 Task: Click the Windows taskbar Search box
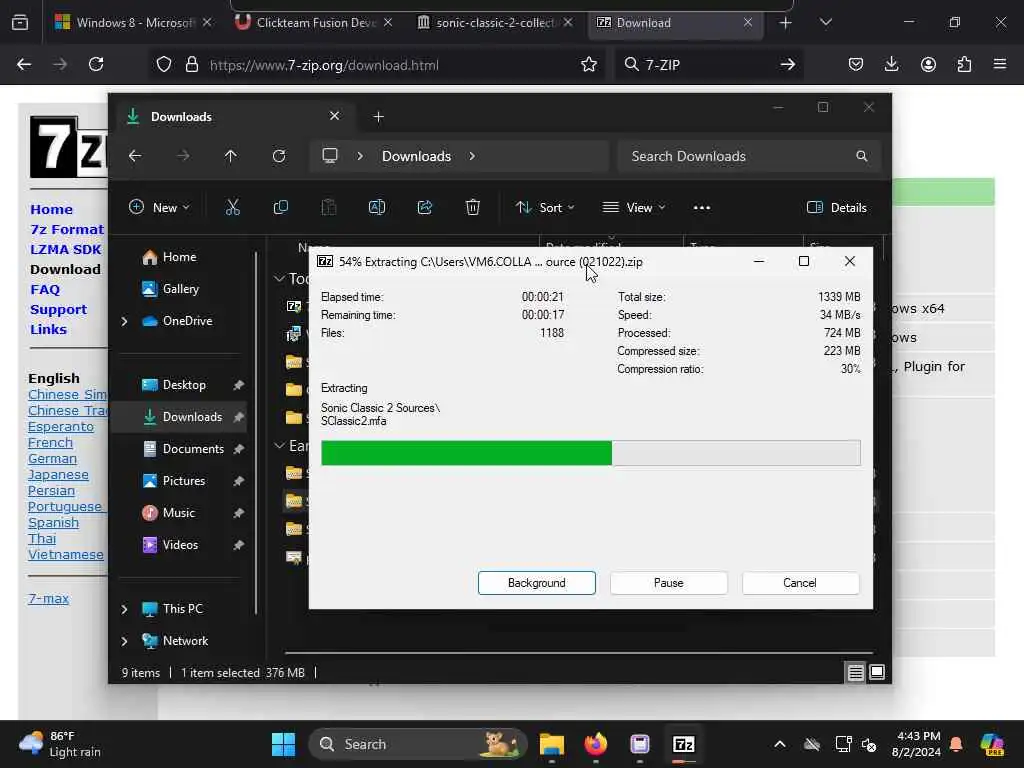(x=418, y=744)
